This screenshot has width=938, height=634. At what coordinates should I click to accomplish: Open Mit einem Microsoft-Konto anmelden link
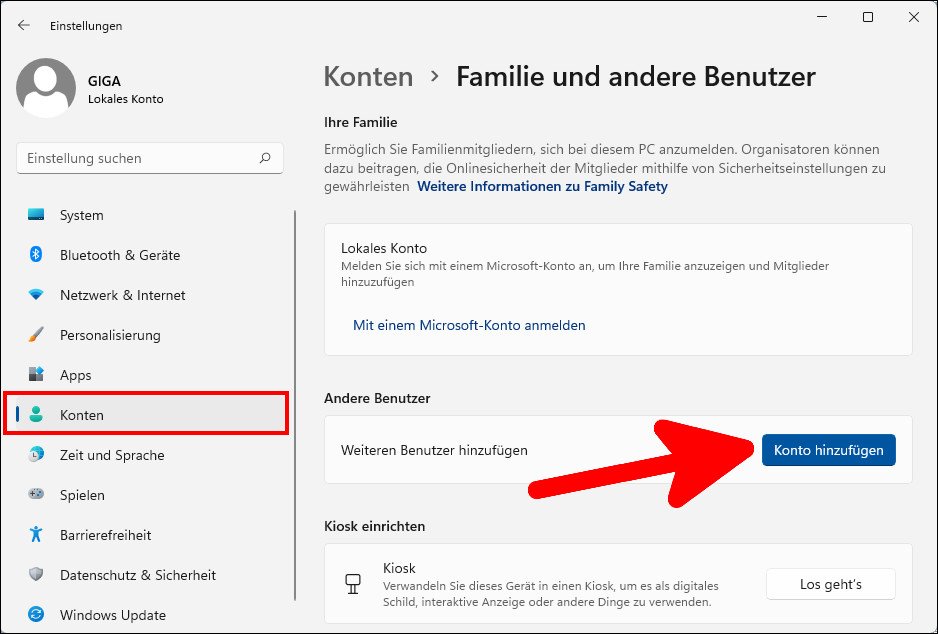pyautogui.click(x=469, y=325)
